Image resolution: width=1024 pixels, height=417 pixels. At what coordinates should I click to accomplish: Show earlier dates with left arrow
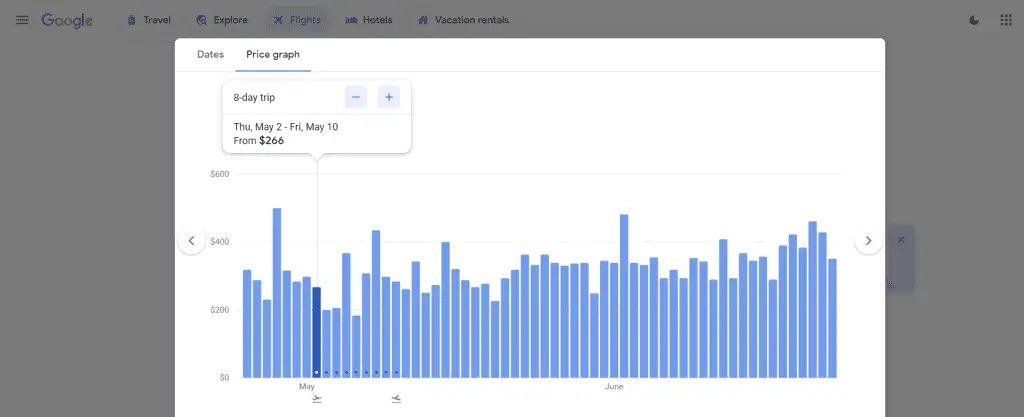(191, 241)
